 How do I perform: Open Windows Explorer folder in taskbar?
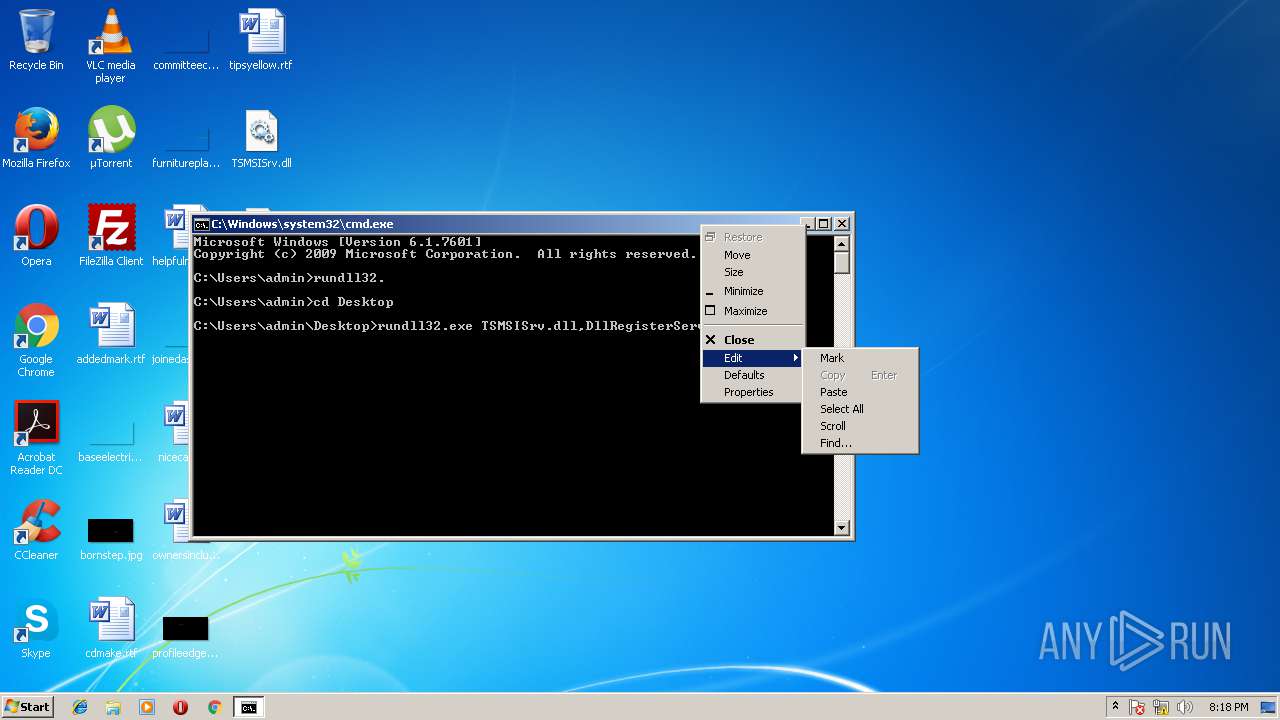click(113, 707)
